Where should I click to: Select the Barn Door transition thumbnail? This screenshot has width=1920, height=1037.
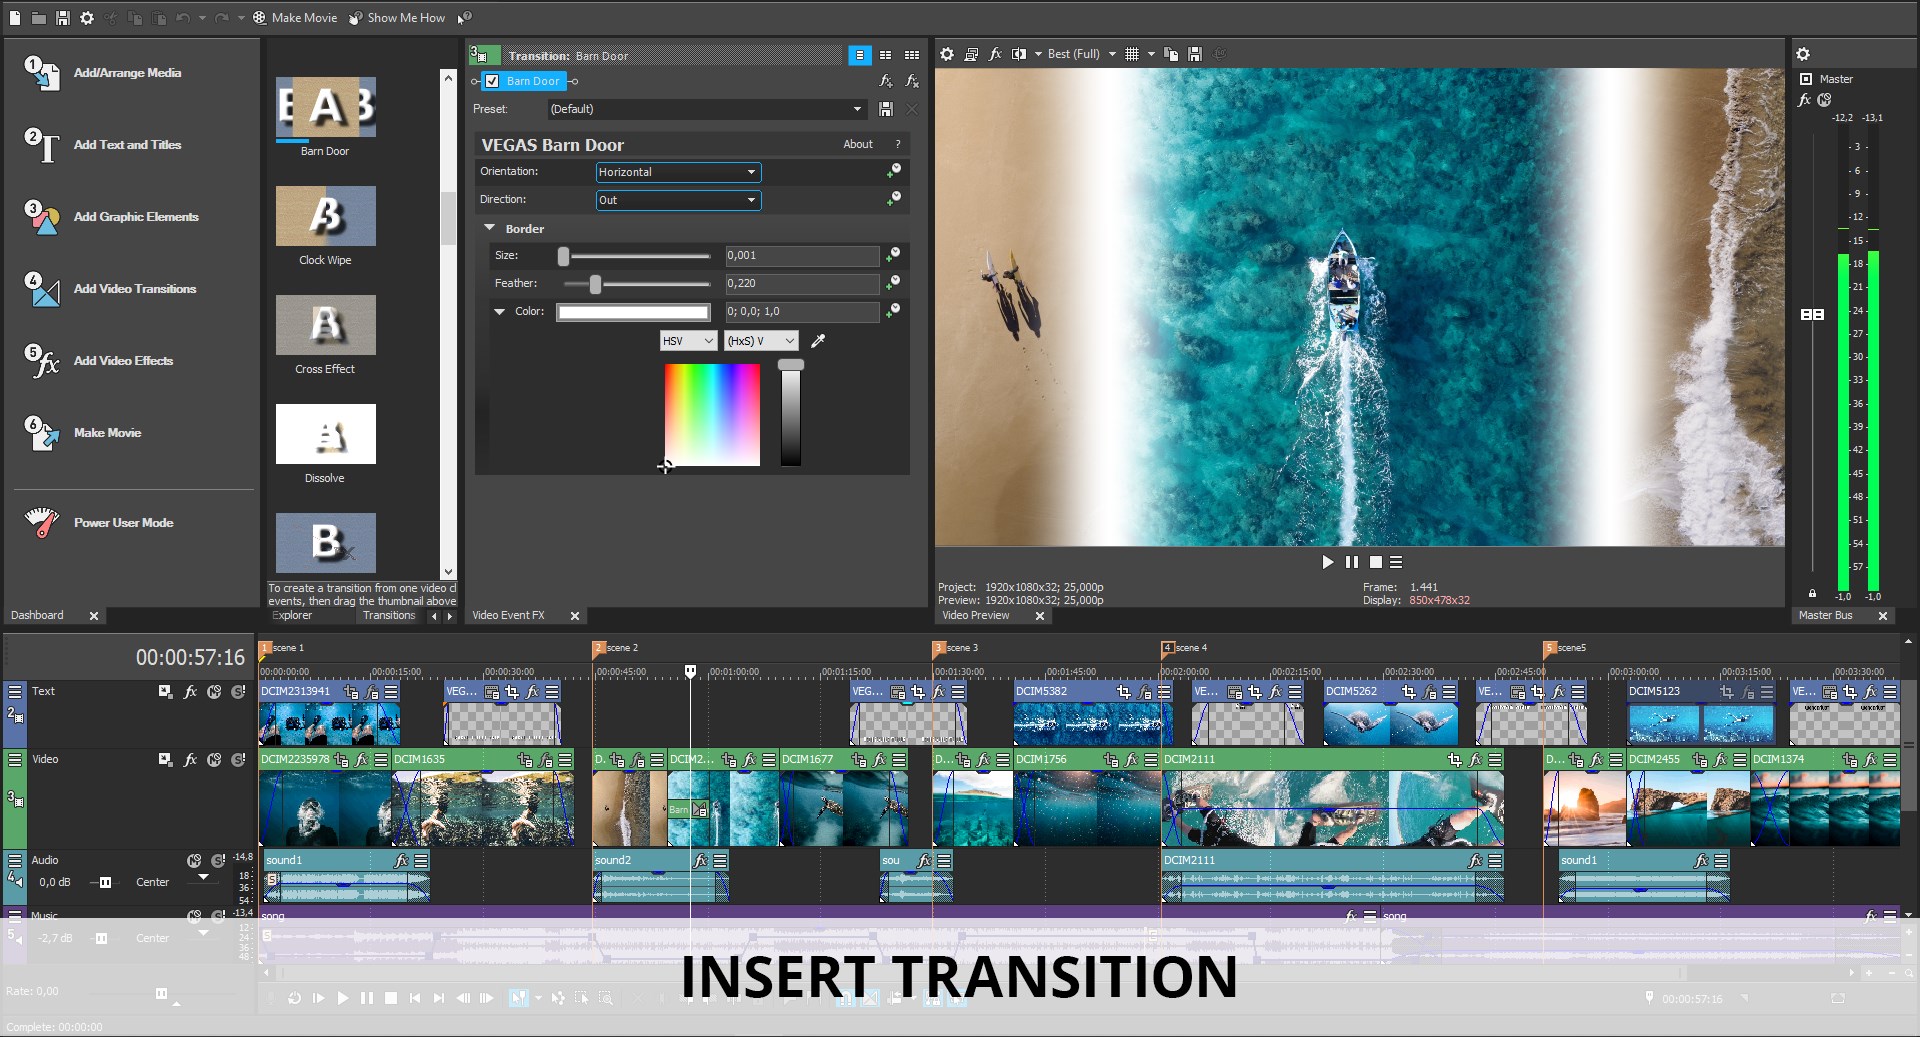click(x=324, y=107)
